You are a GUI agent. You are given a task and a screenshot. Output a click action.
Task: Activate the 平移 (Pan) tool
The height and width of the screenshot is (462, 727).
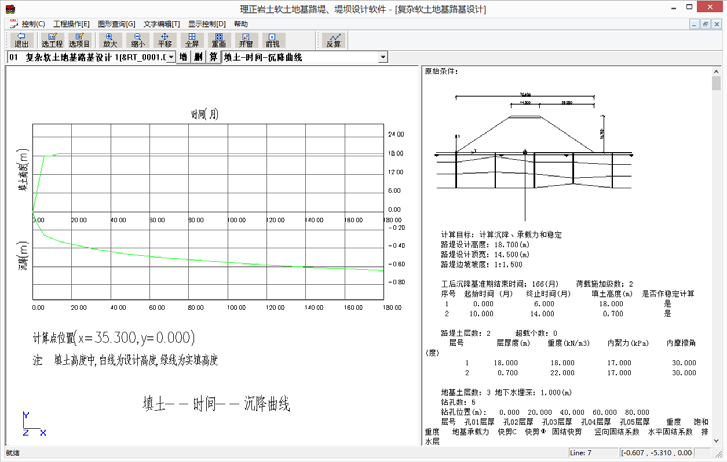pos(165,41)
